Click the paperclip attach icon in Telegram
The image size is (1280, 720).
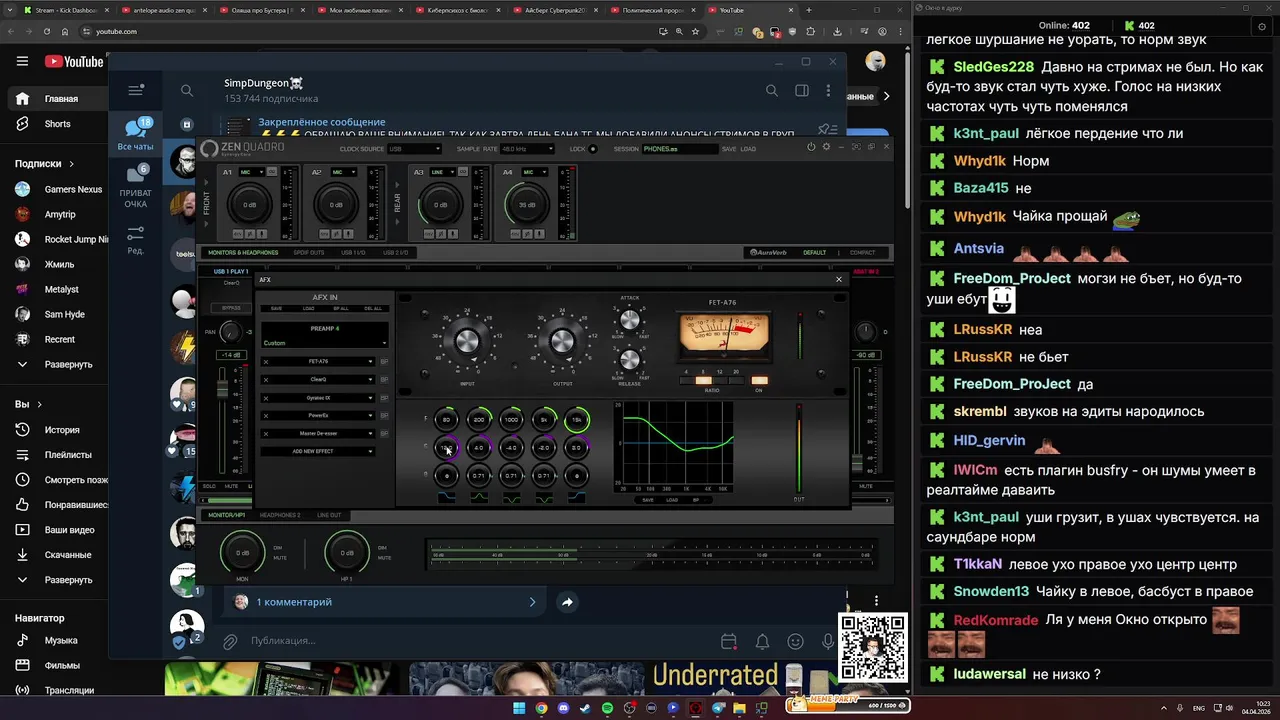[229, 641]
